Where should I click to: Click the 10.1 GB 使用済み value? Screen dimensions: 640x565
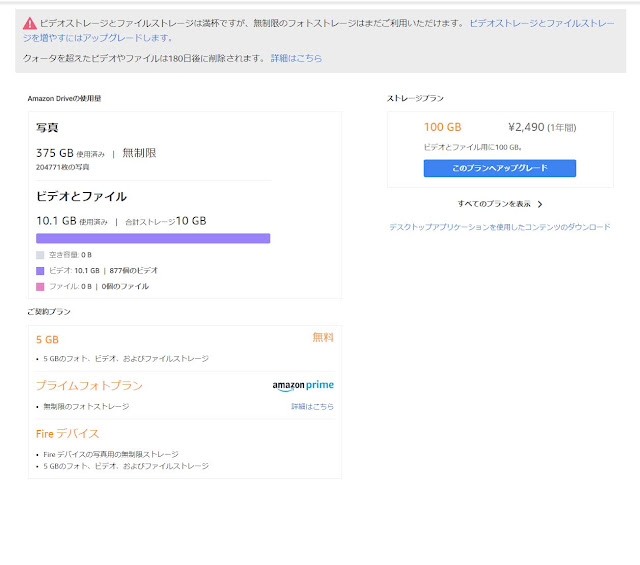72,221
